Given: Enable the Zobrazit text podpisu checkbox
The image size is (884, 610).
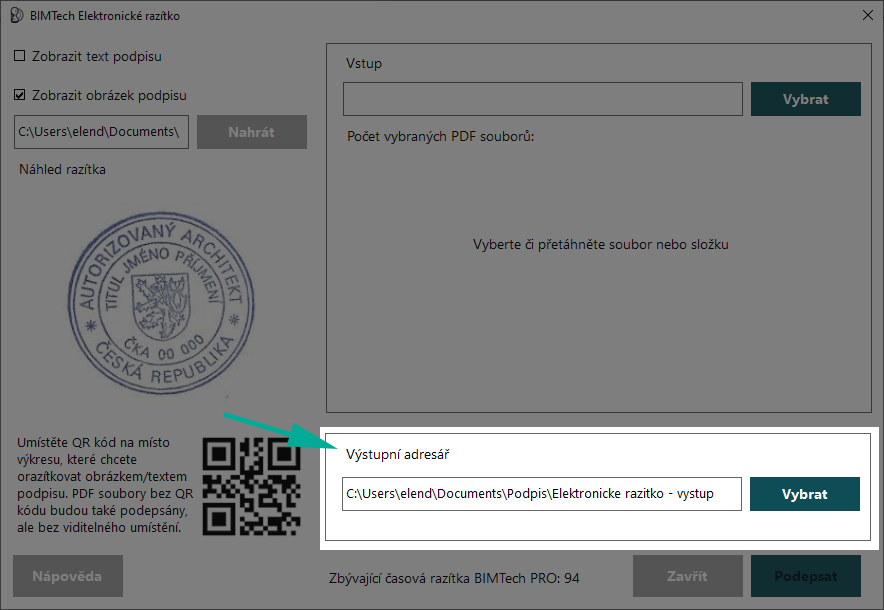Looking at the screenshot, I should 20,57.
